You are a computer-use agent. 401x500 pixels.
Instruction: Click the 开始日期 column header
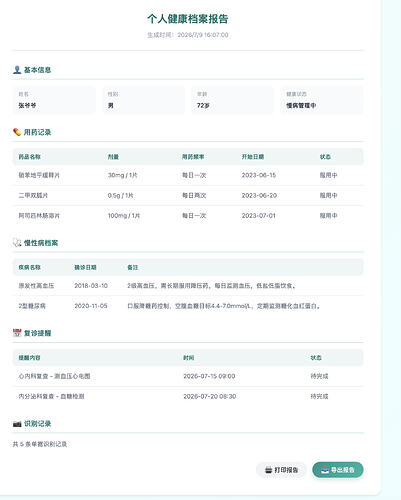click(x=253, y=157)
